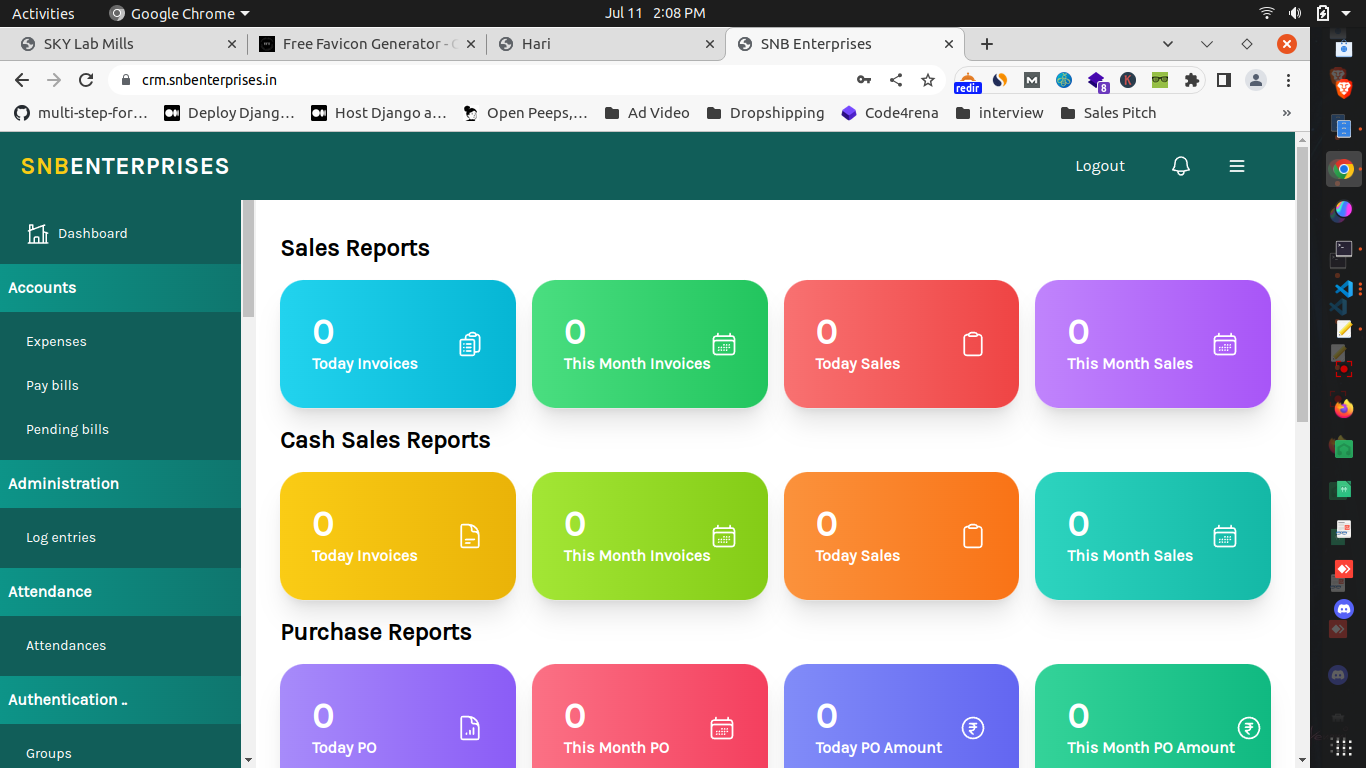Viewport: 1366px width, 768px height.
Task: Open the Chrome profile avatar
Action: 1256,80
